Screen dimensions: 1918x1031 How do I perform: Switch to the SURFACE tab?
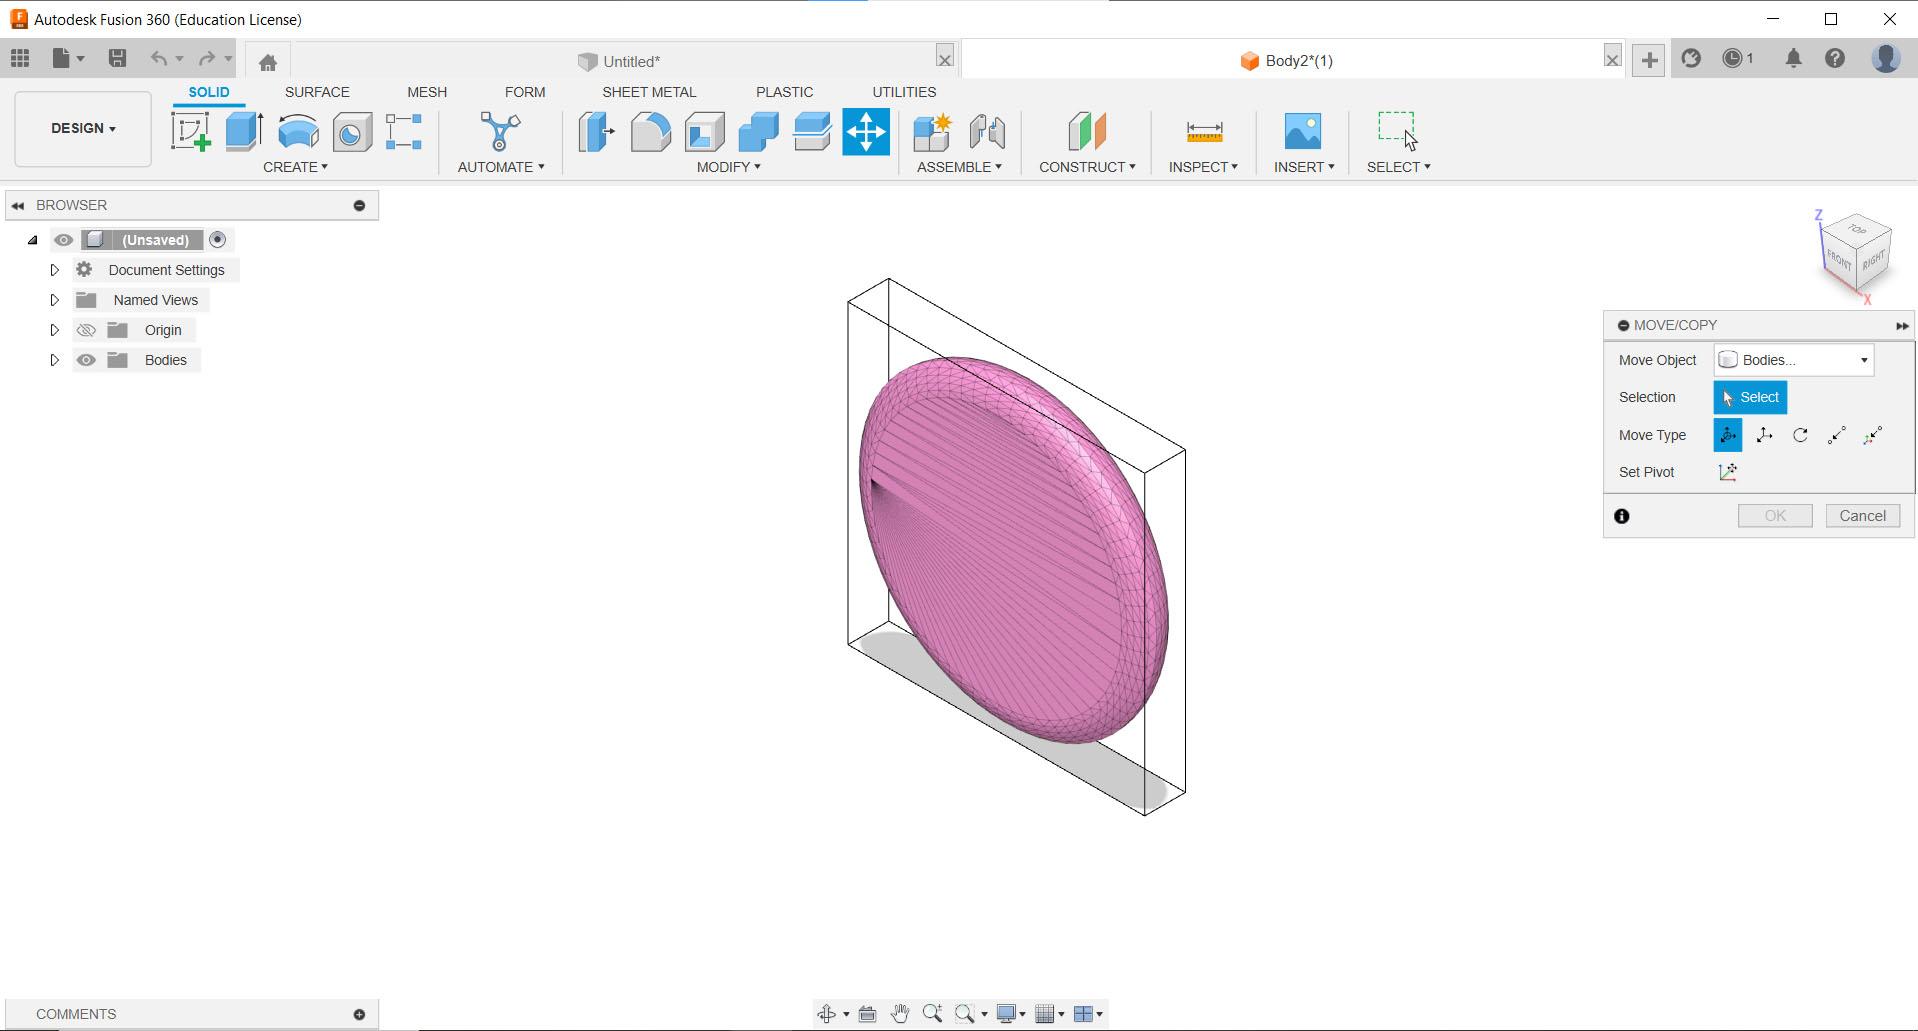pos(317,92)
